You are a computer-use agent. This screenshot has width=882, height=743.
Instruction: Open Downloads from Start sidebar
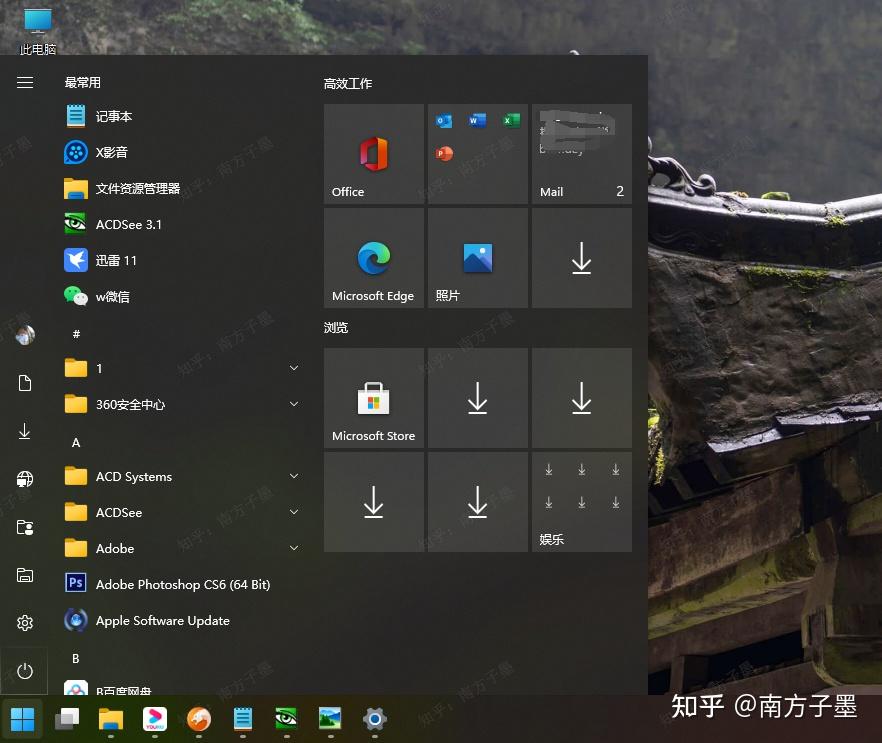click(x=25, y=431)
